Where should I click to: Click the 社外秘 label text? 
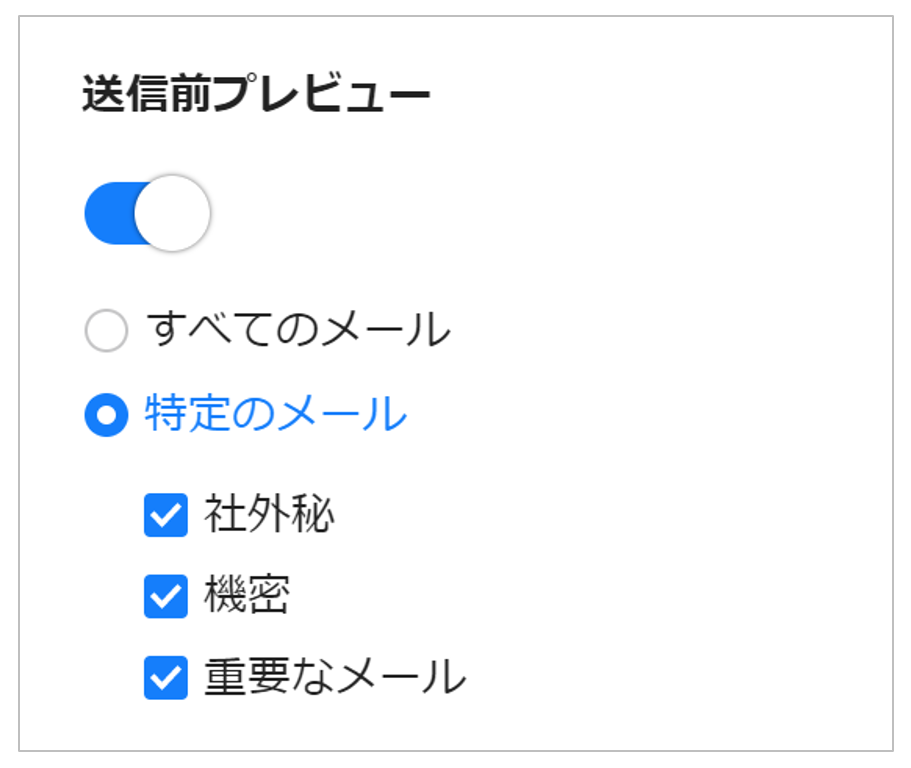pyautogui.click(x=270, y=515)
